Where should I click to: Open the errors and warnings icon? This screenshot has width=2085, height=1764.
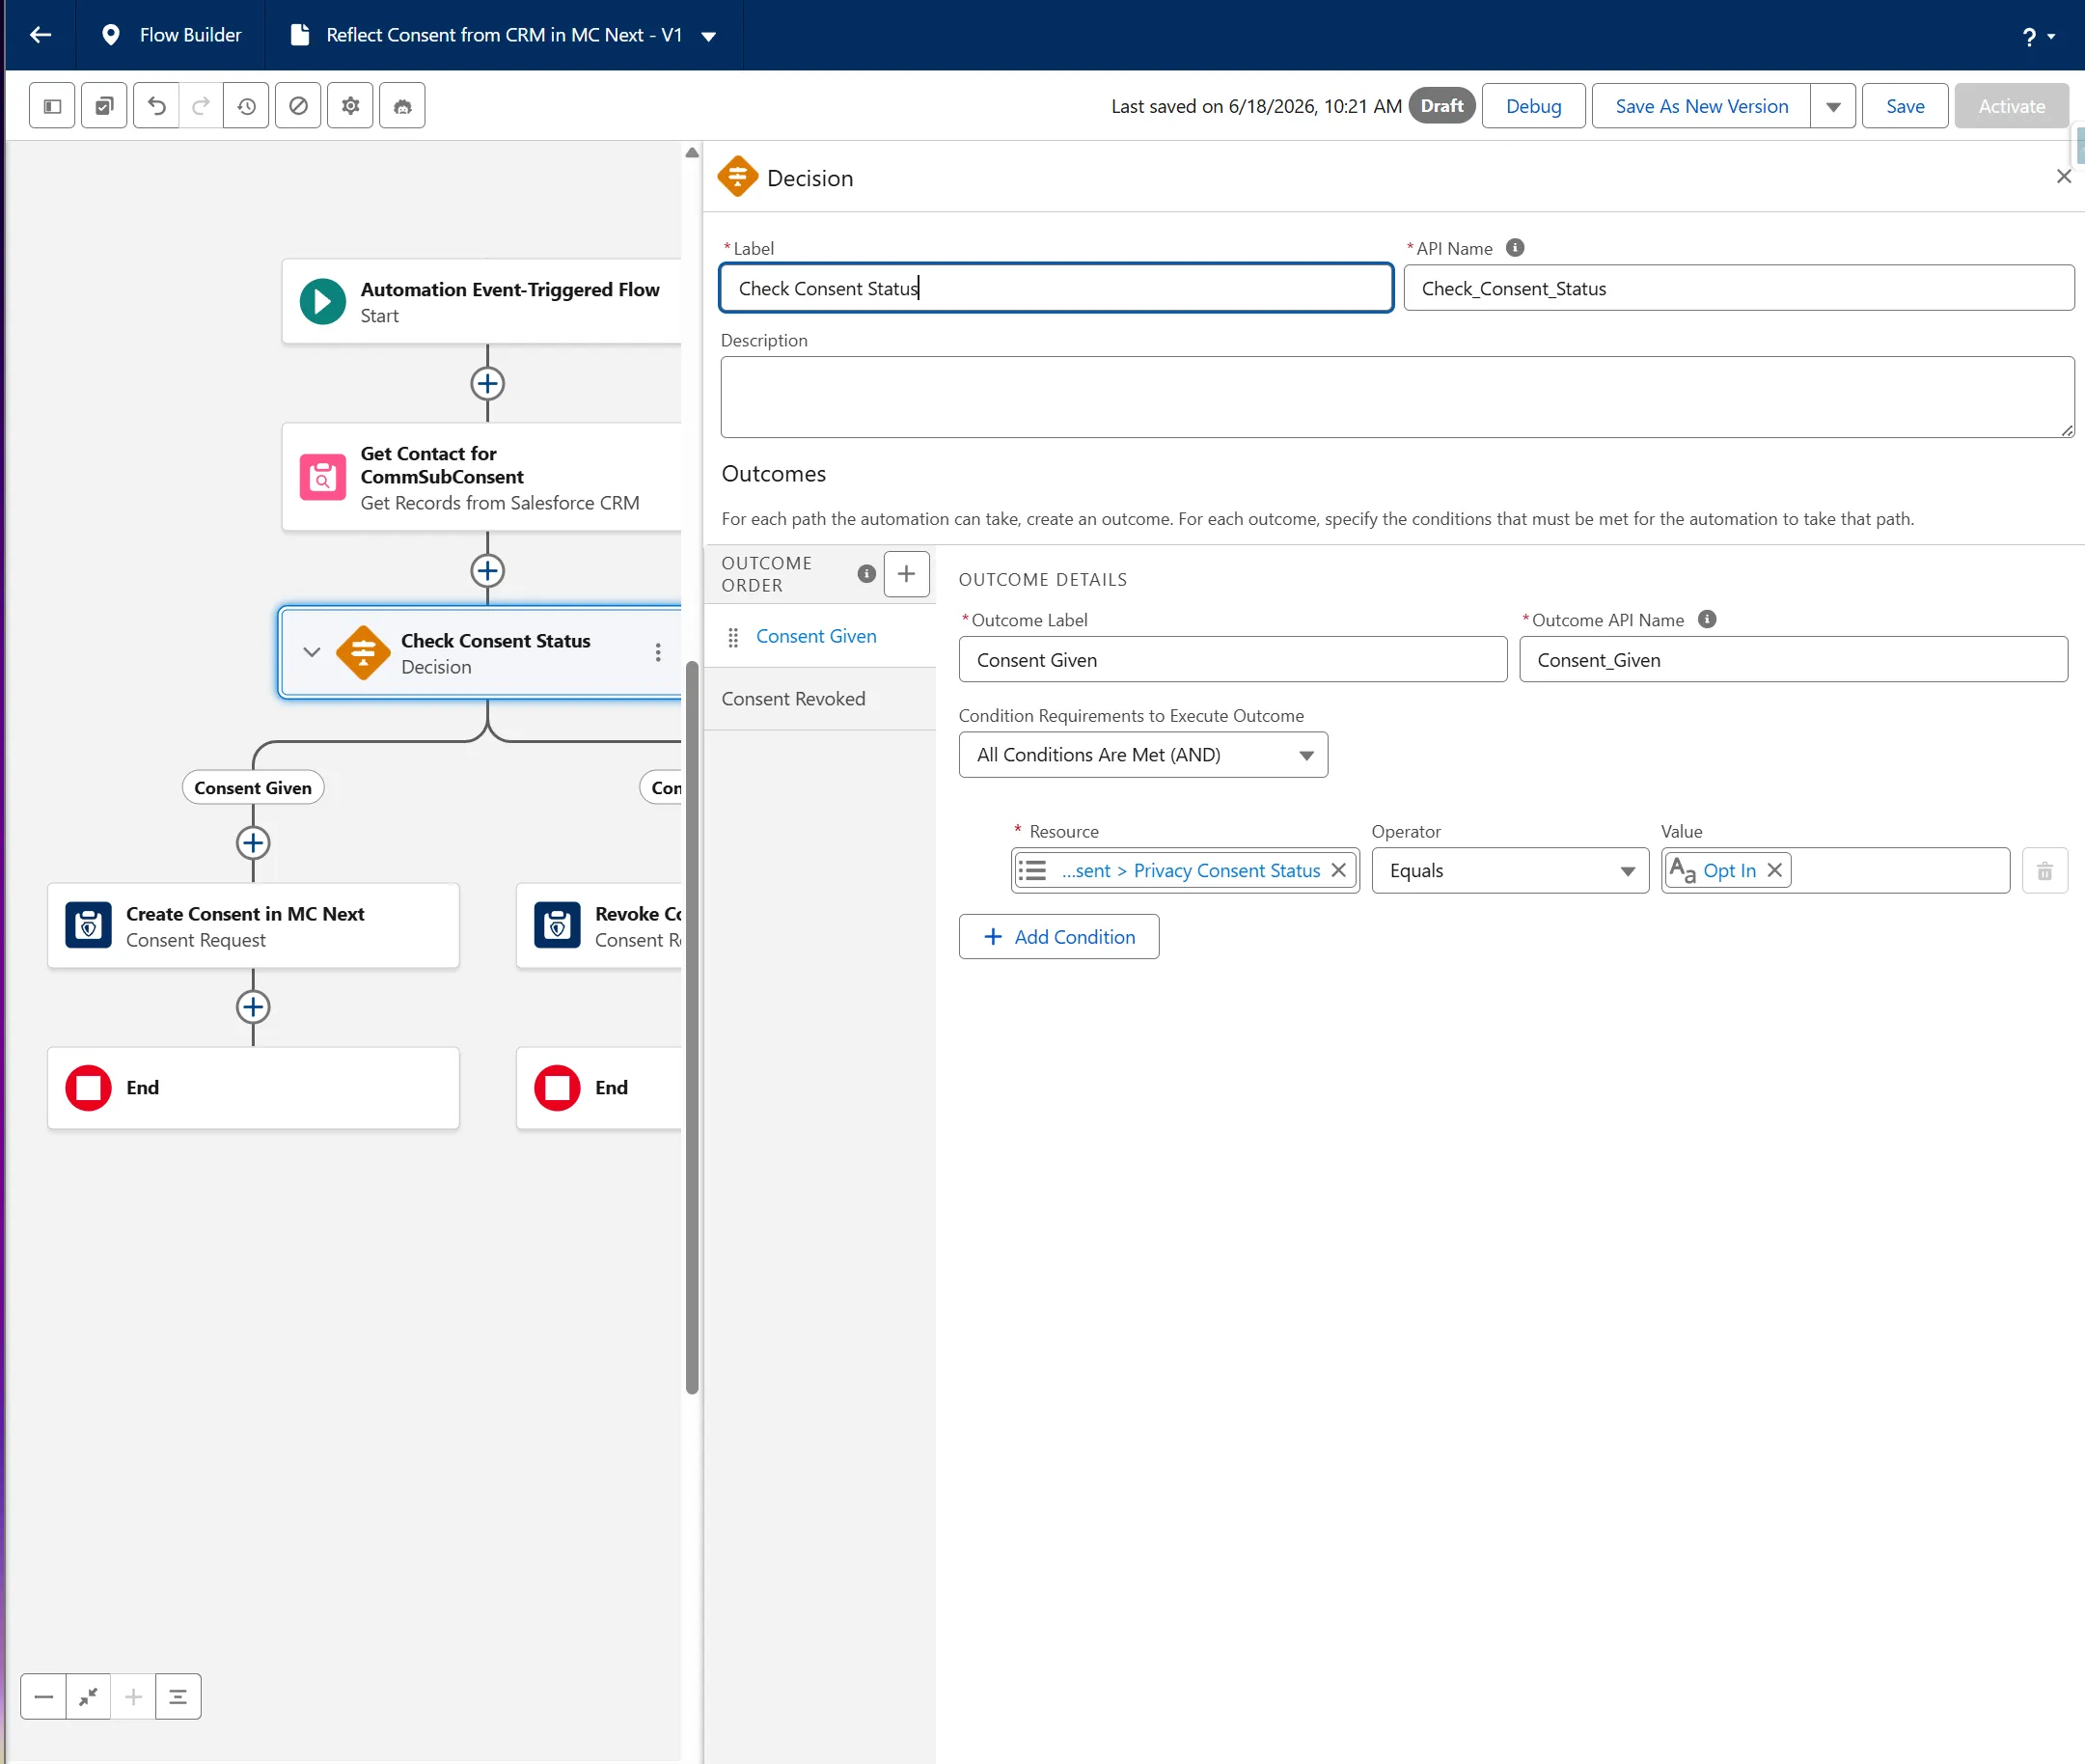tap(298, 106)
